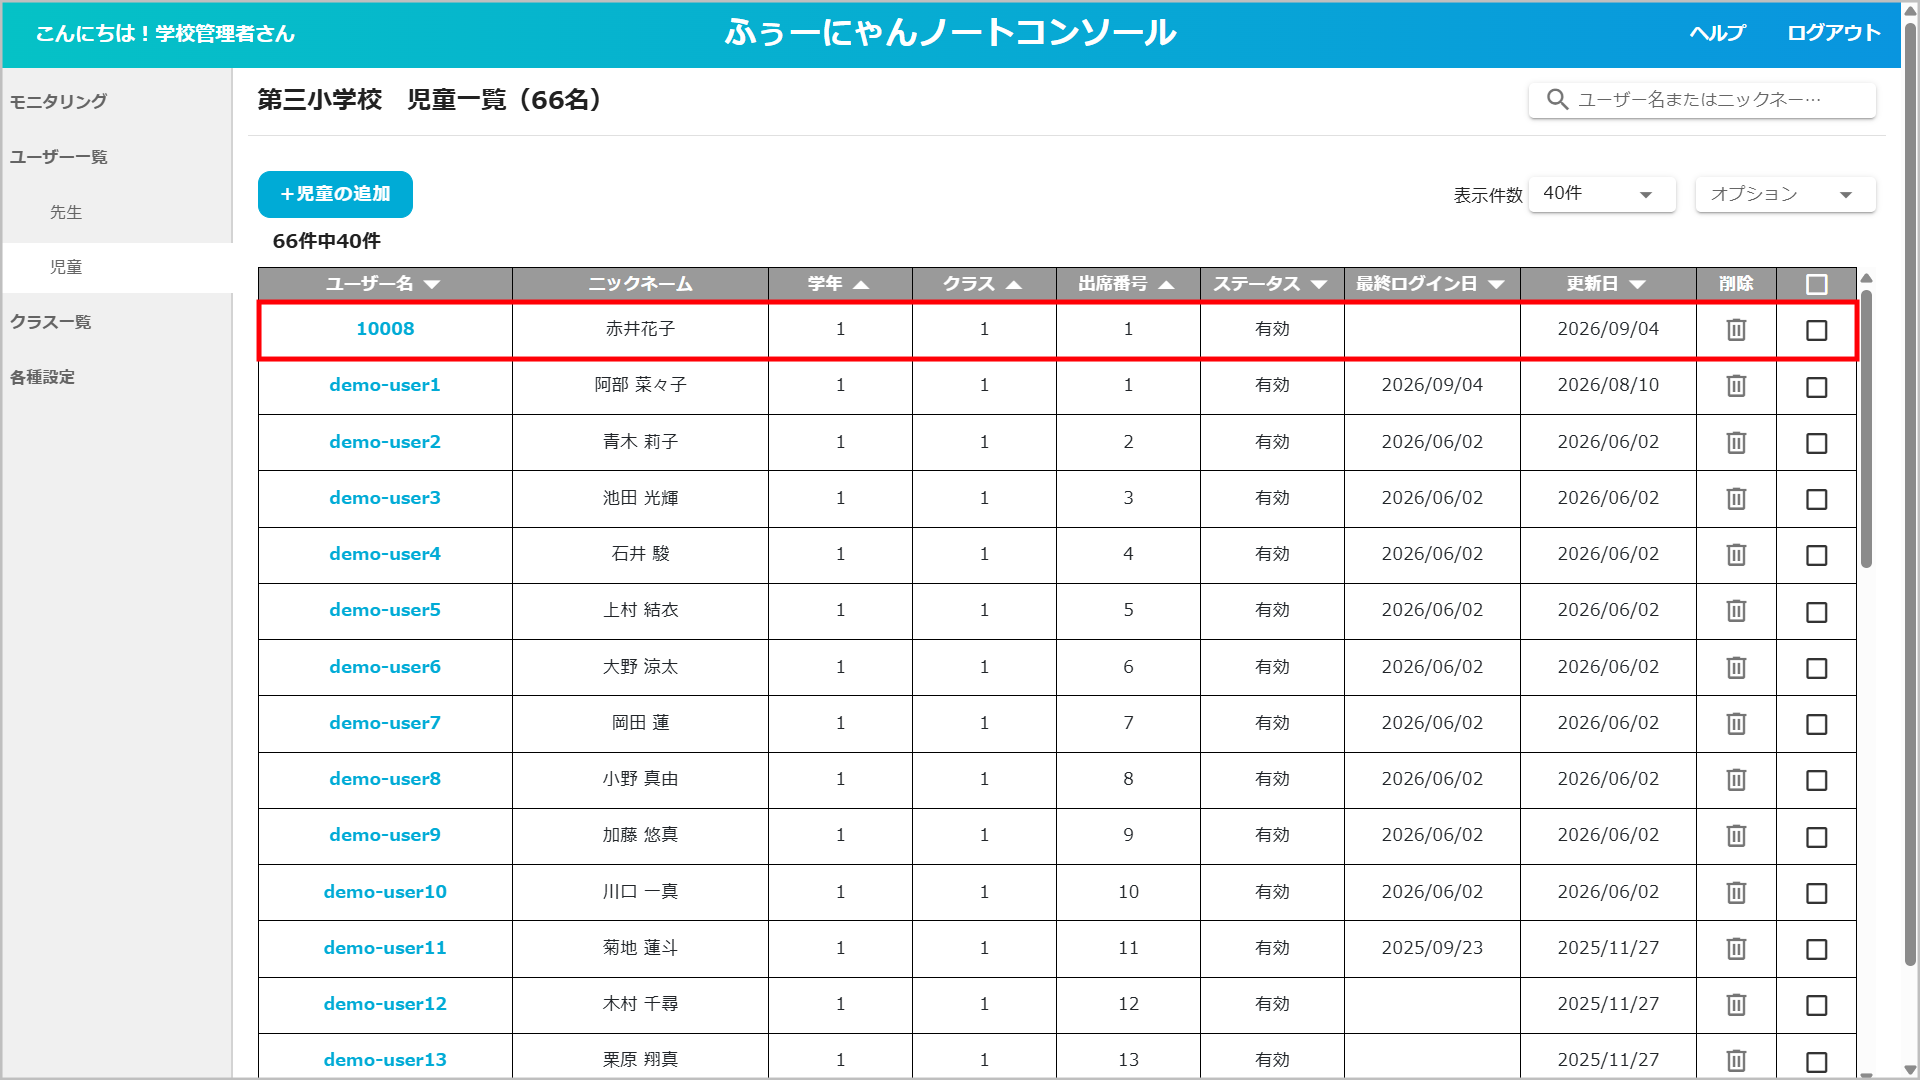The height and width of the screenshot is (1080, 1920).
Task: Click the +児童の追加 button
Action: point(335,194)
